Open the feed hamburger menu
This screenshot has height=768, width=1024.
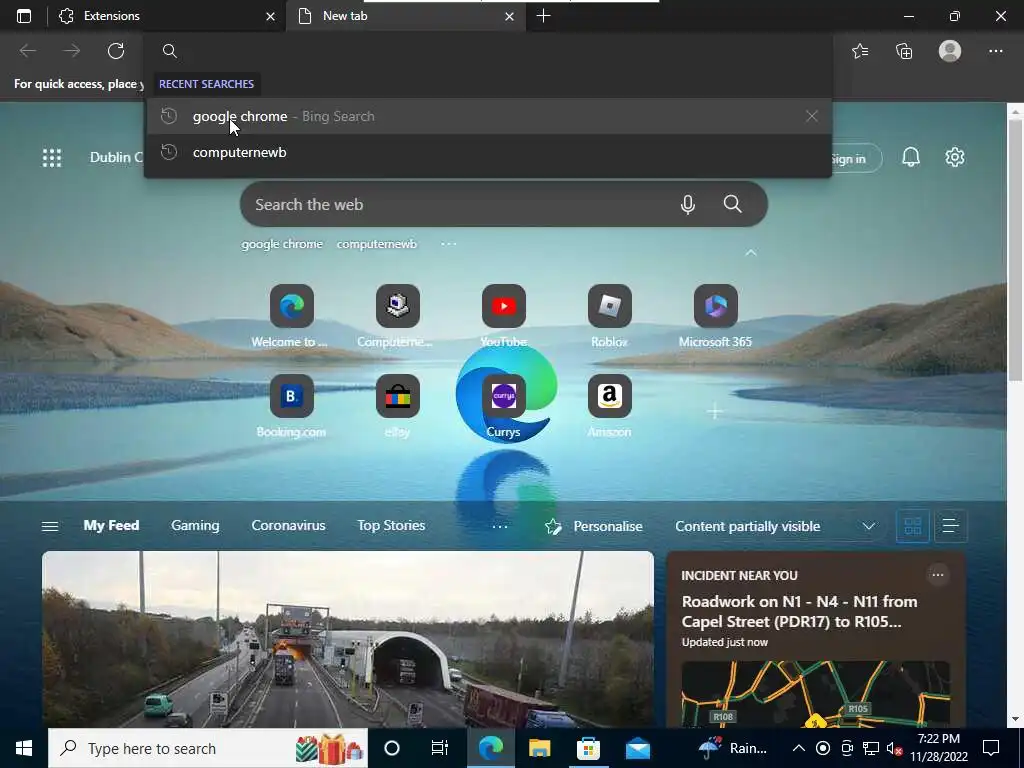50,526
